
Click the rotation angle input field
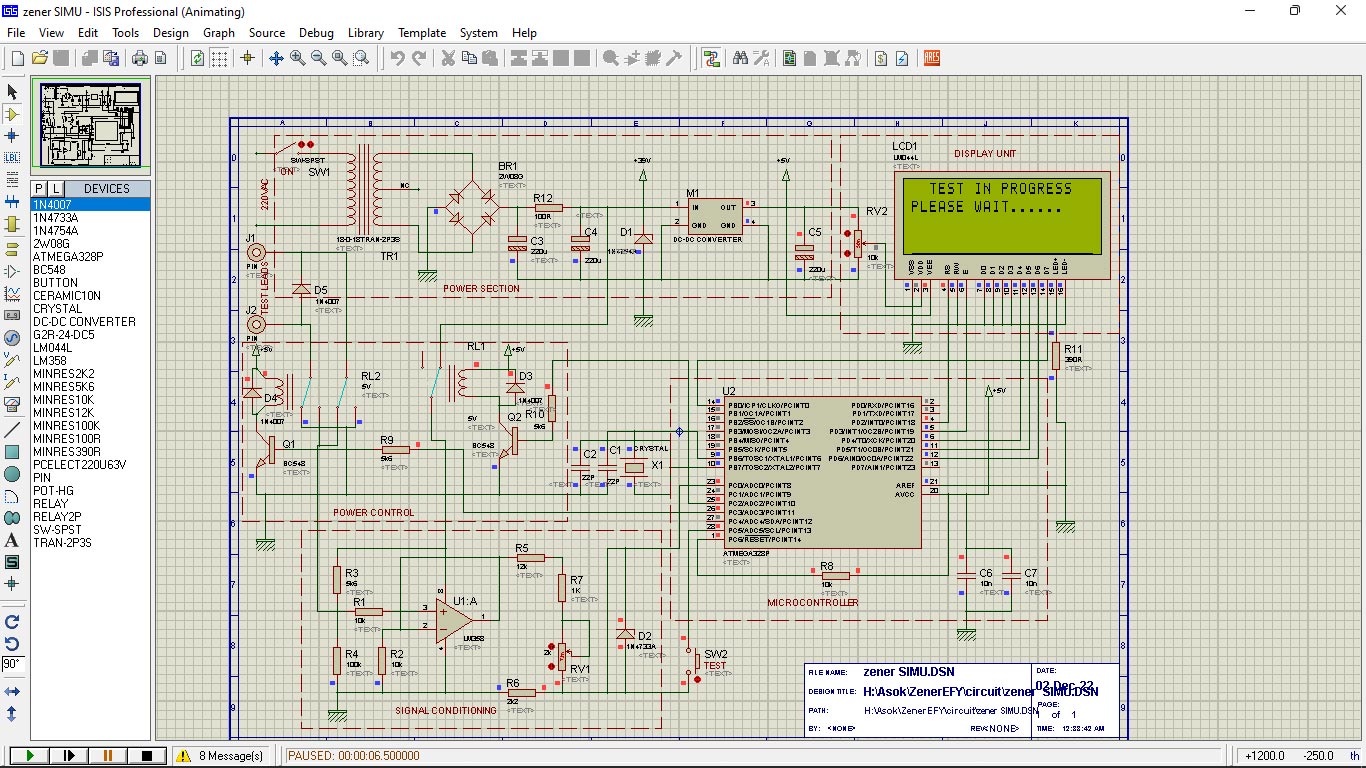(12, 663)
